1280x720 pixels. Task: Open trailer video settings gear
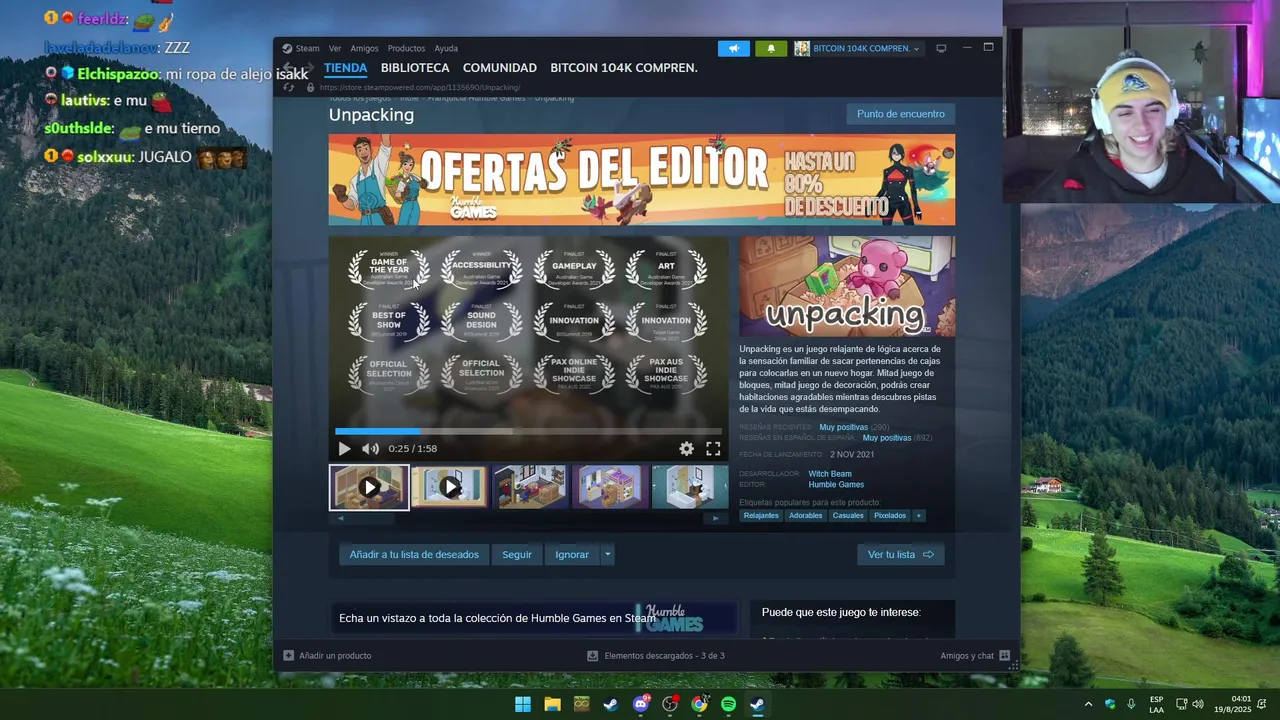click(x=687, y=449)
